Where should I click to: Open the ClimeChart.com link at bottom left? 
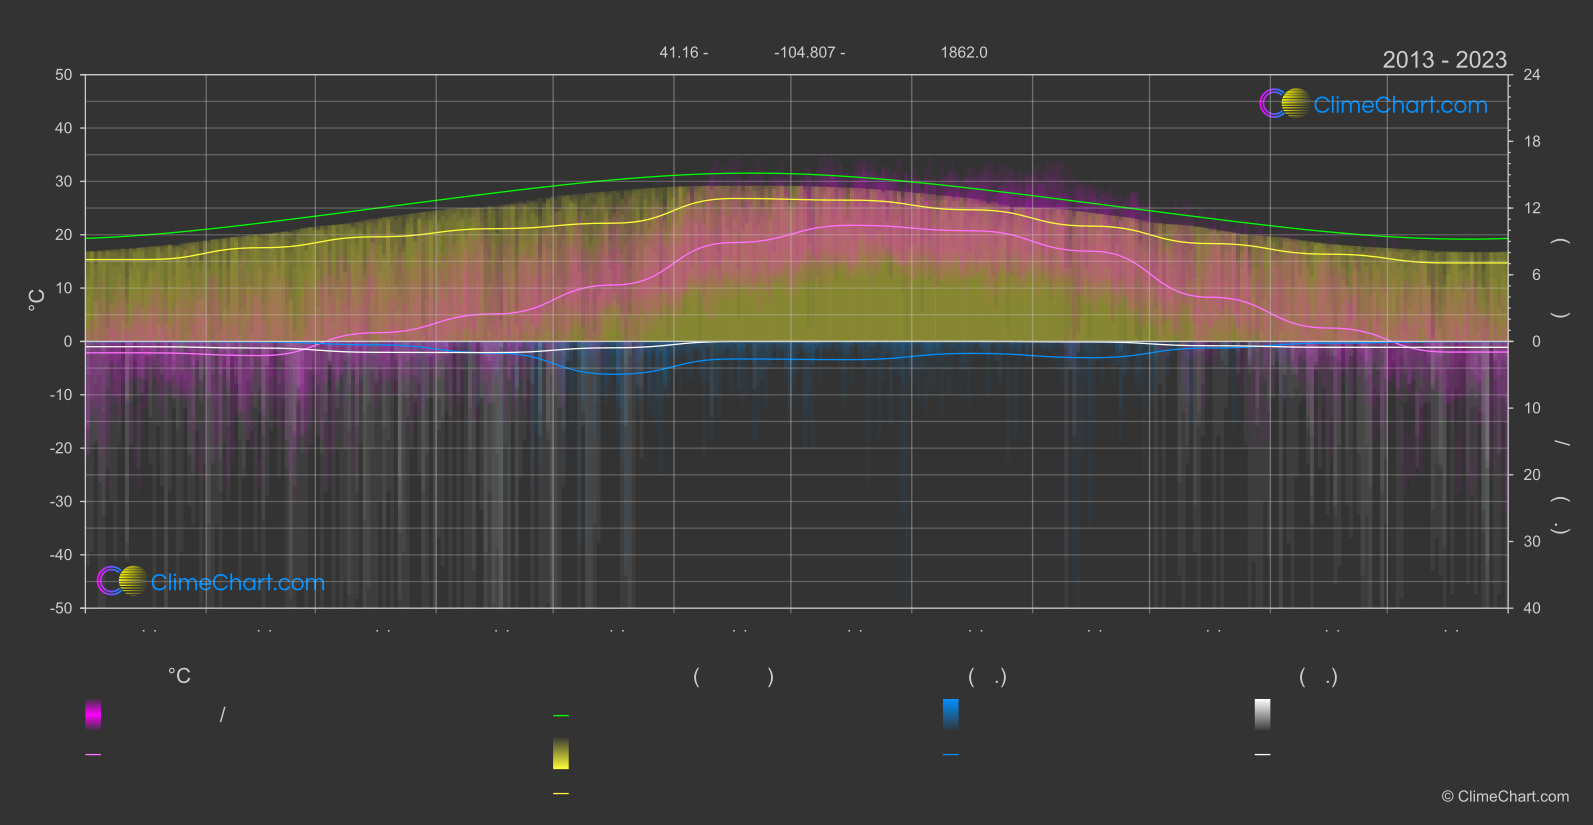(x=238, y=582)
